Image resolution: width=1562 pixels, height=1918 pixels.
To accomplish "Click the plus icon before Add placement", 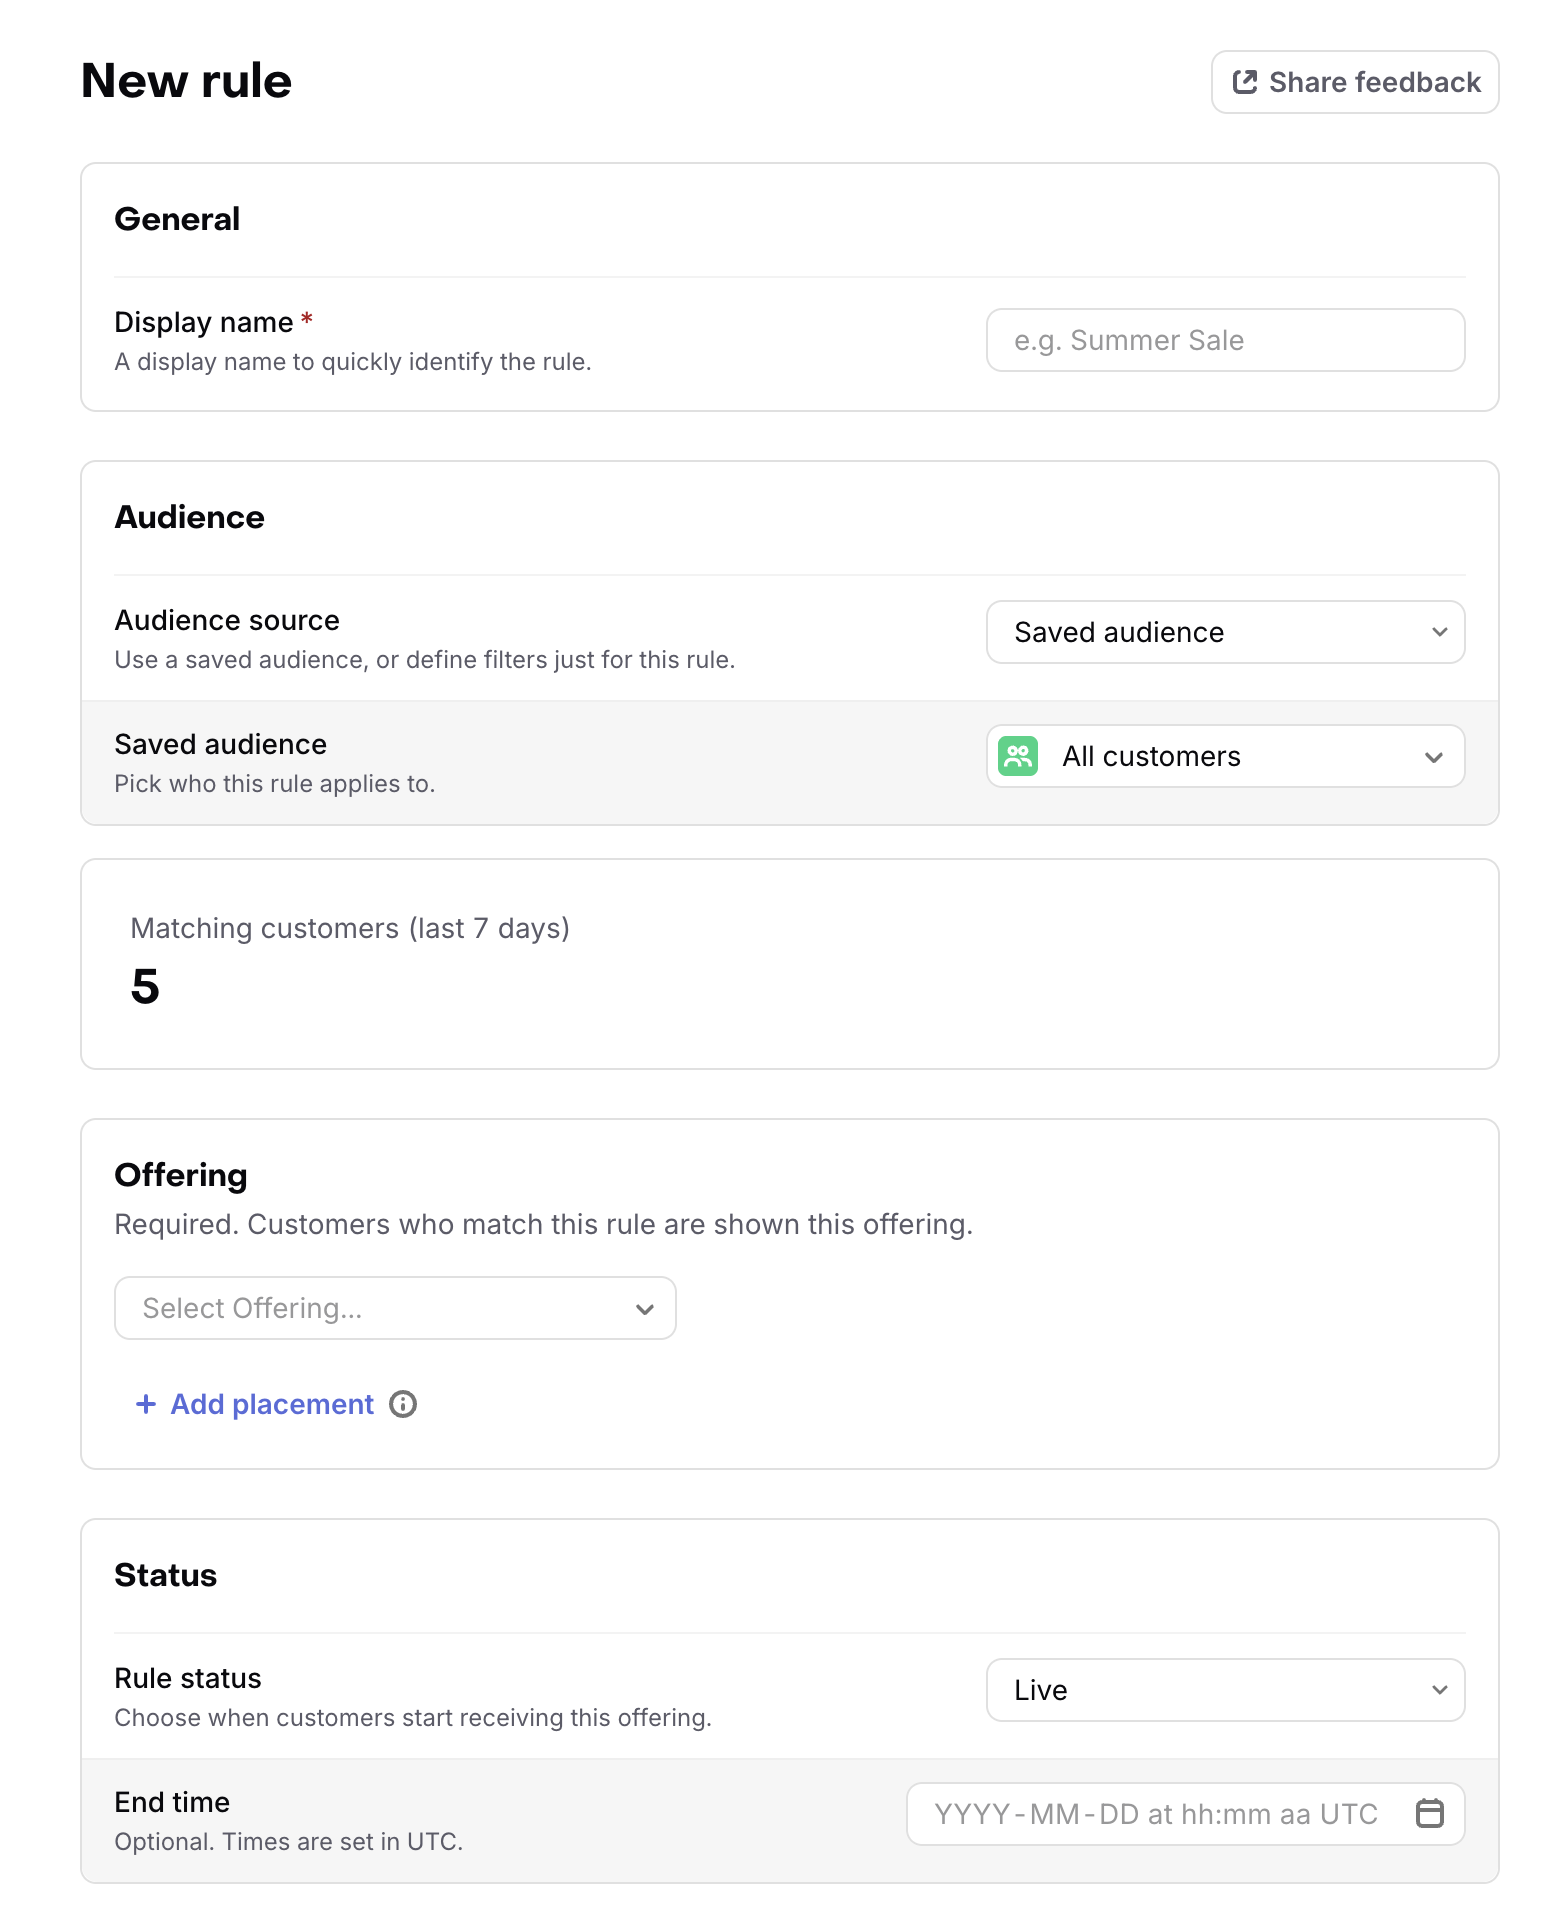I will (x=146, y=1404).
